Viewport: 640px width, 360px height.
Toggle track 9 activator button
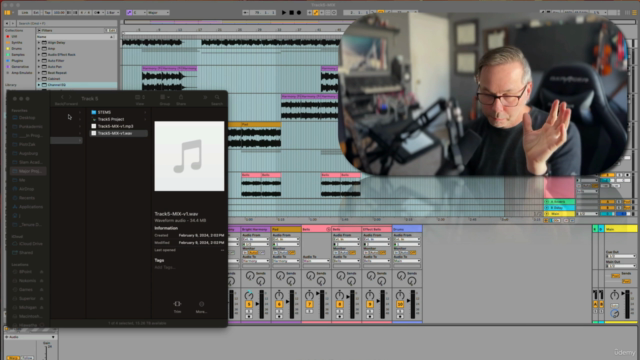(x=370, y=304)
